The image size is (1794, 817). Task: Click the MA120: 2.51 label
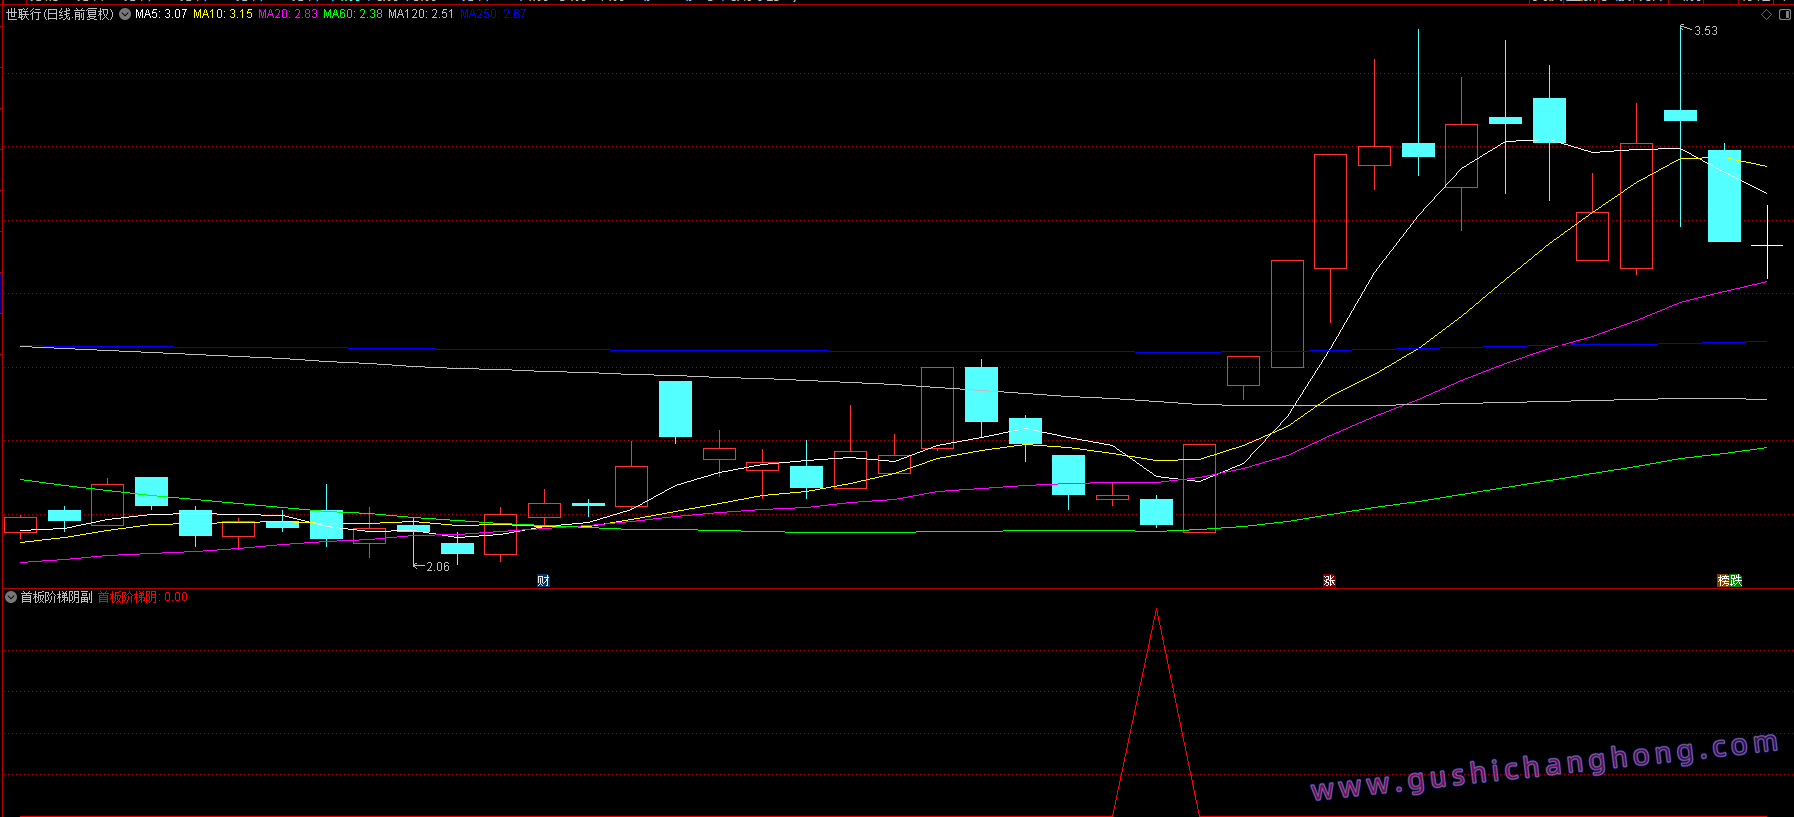click(x=421, y=14)
